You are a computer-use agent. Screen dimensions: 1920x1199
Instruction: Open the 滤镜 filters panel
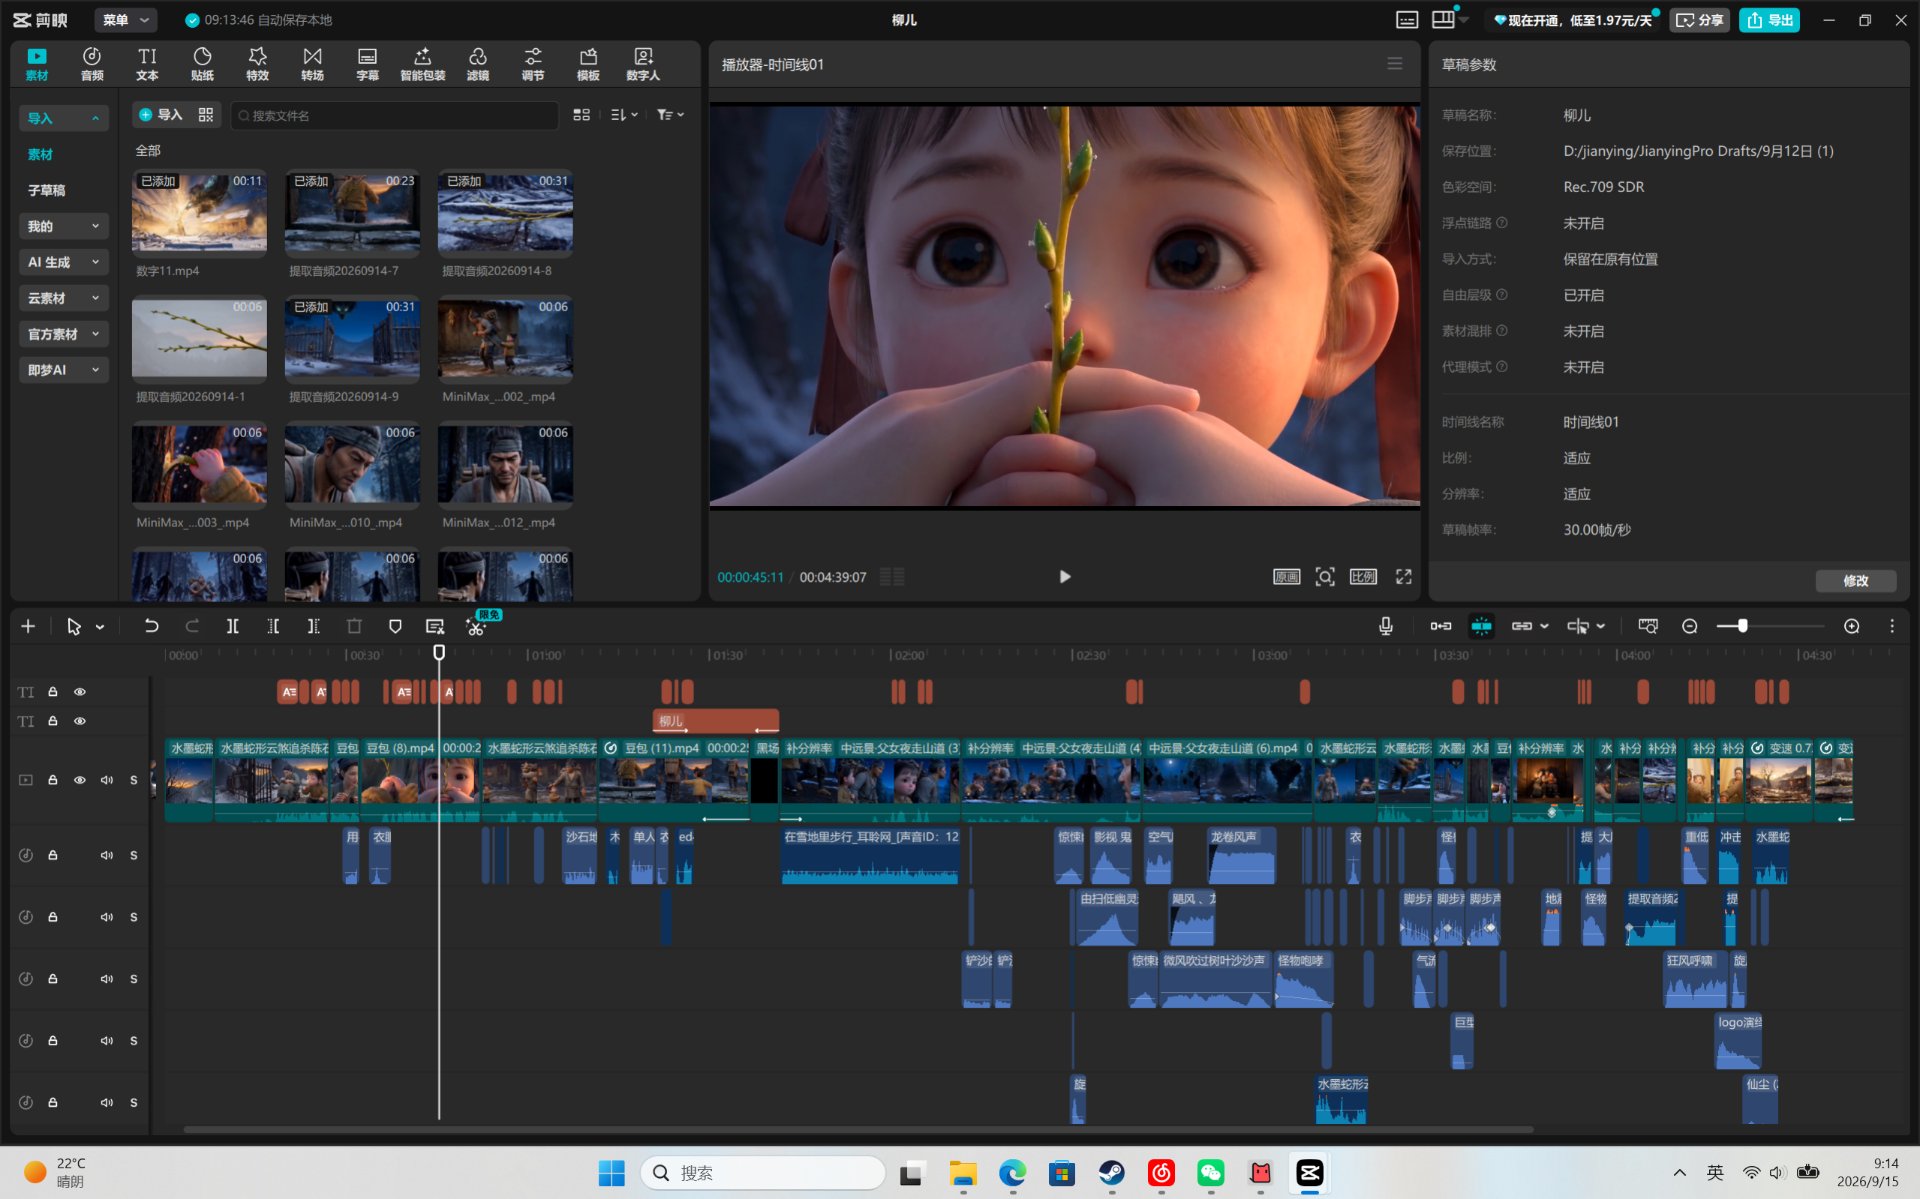478,64
